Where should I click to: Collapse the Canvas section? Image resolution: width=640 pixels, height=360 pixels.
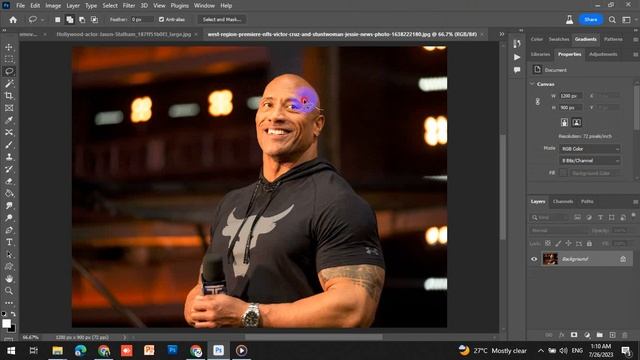click(x=532, y=84)
